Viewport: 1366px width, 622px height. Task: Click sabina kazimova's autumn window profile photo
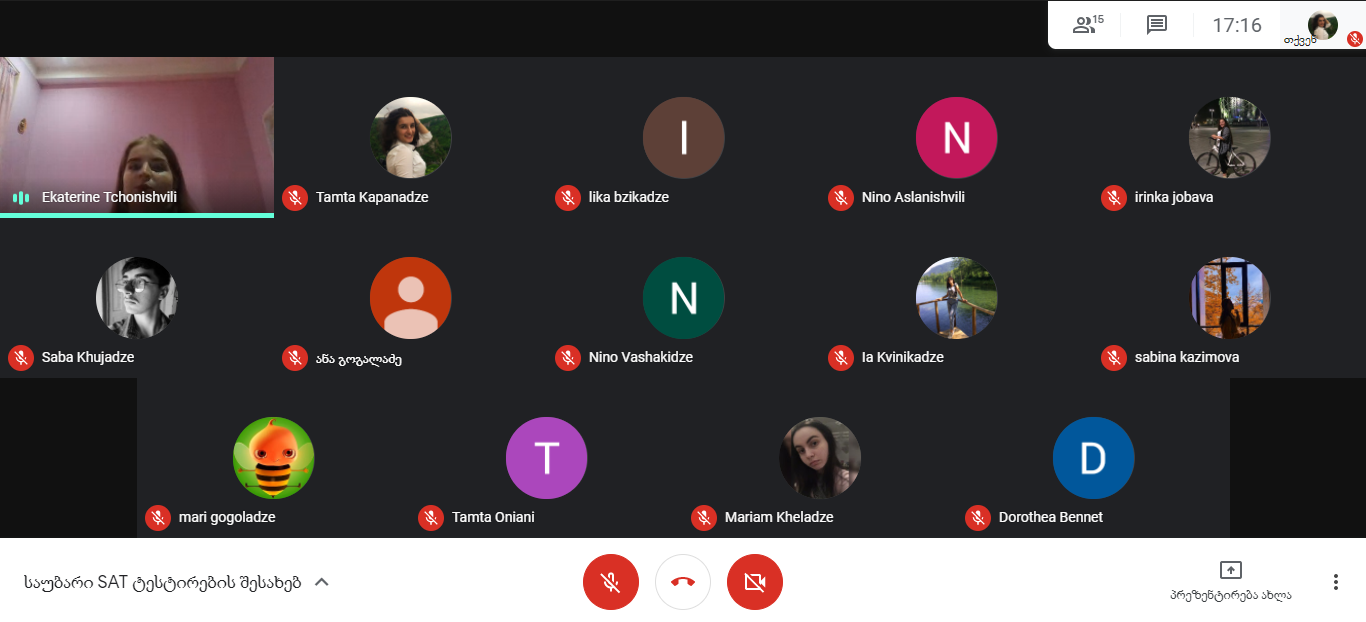click(1230, 298)
